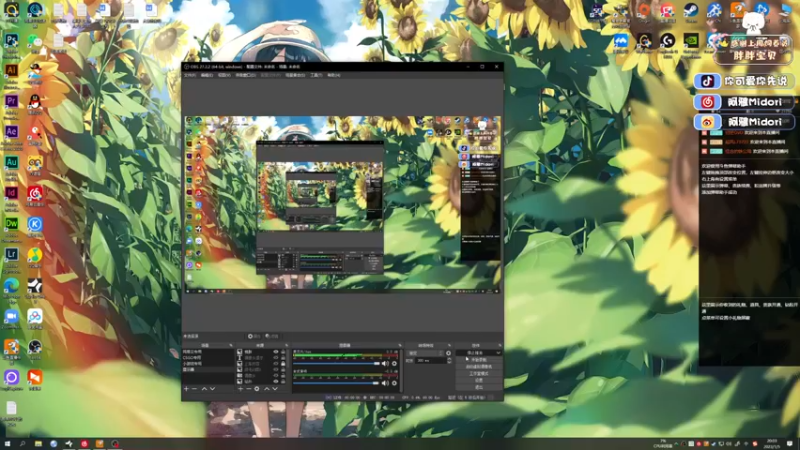The height and width of the screenshot is (450, 800).
Task: Click the 启动虚拟摄像机 virtual camera button
Action: click(479, 366)
